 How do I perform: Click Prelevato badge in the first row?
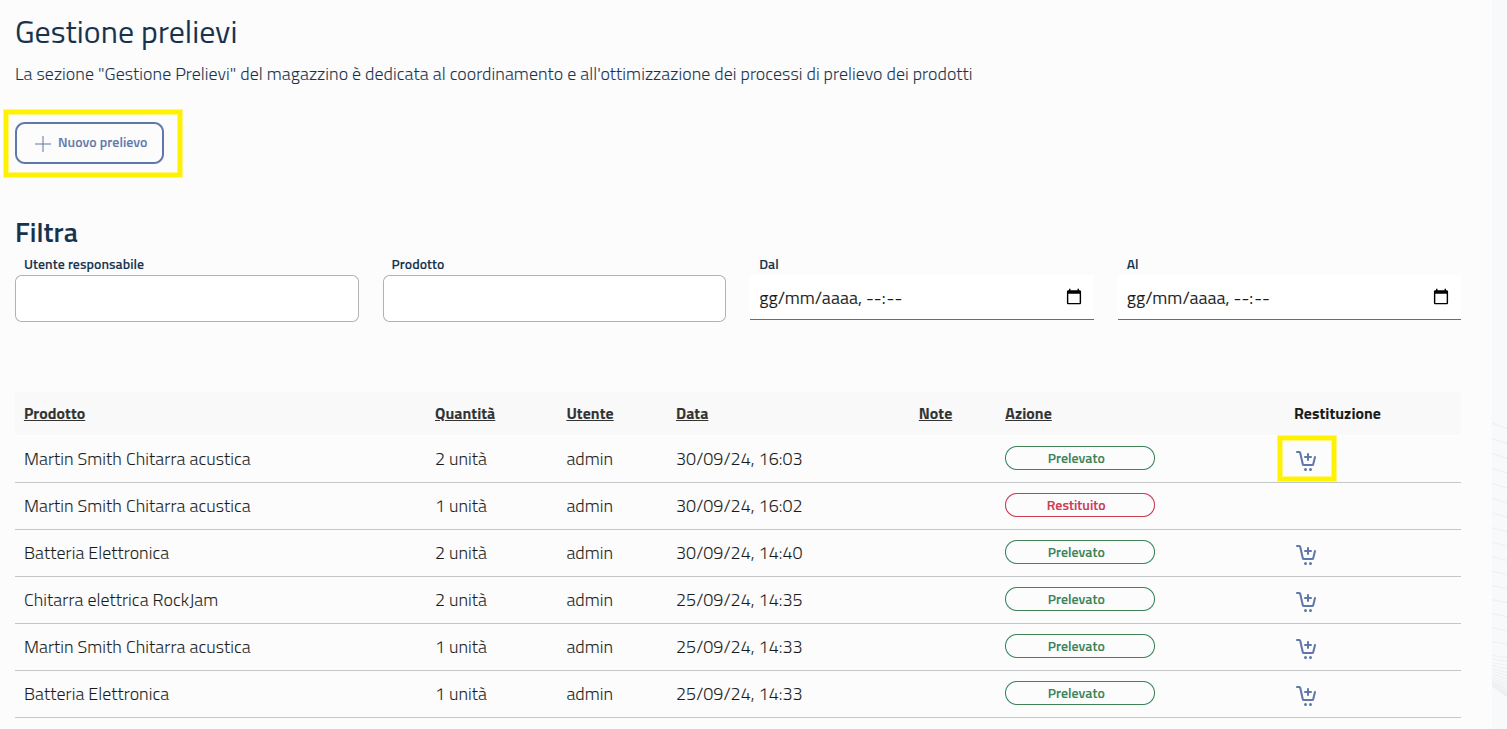1079,459
